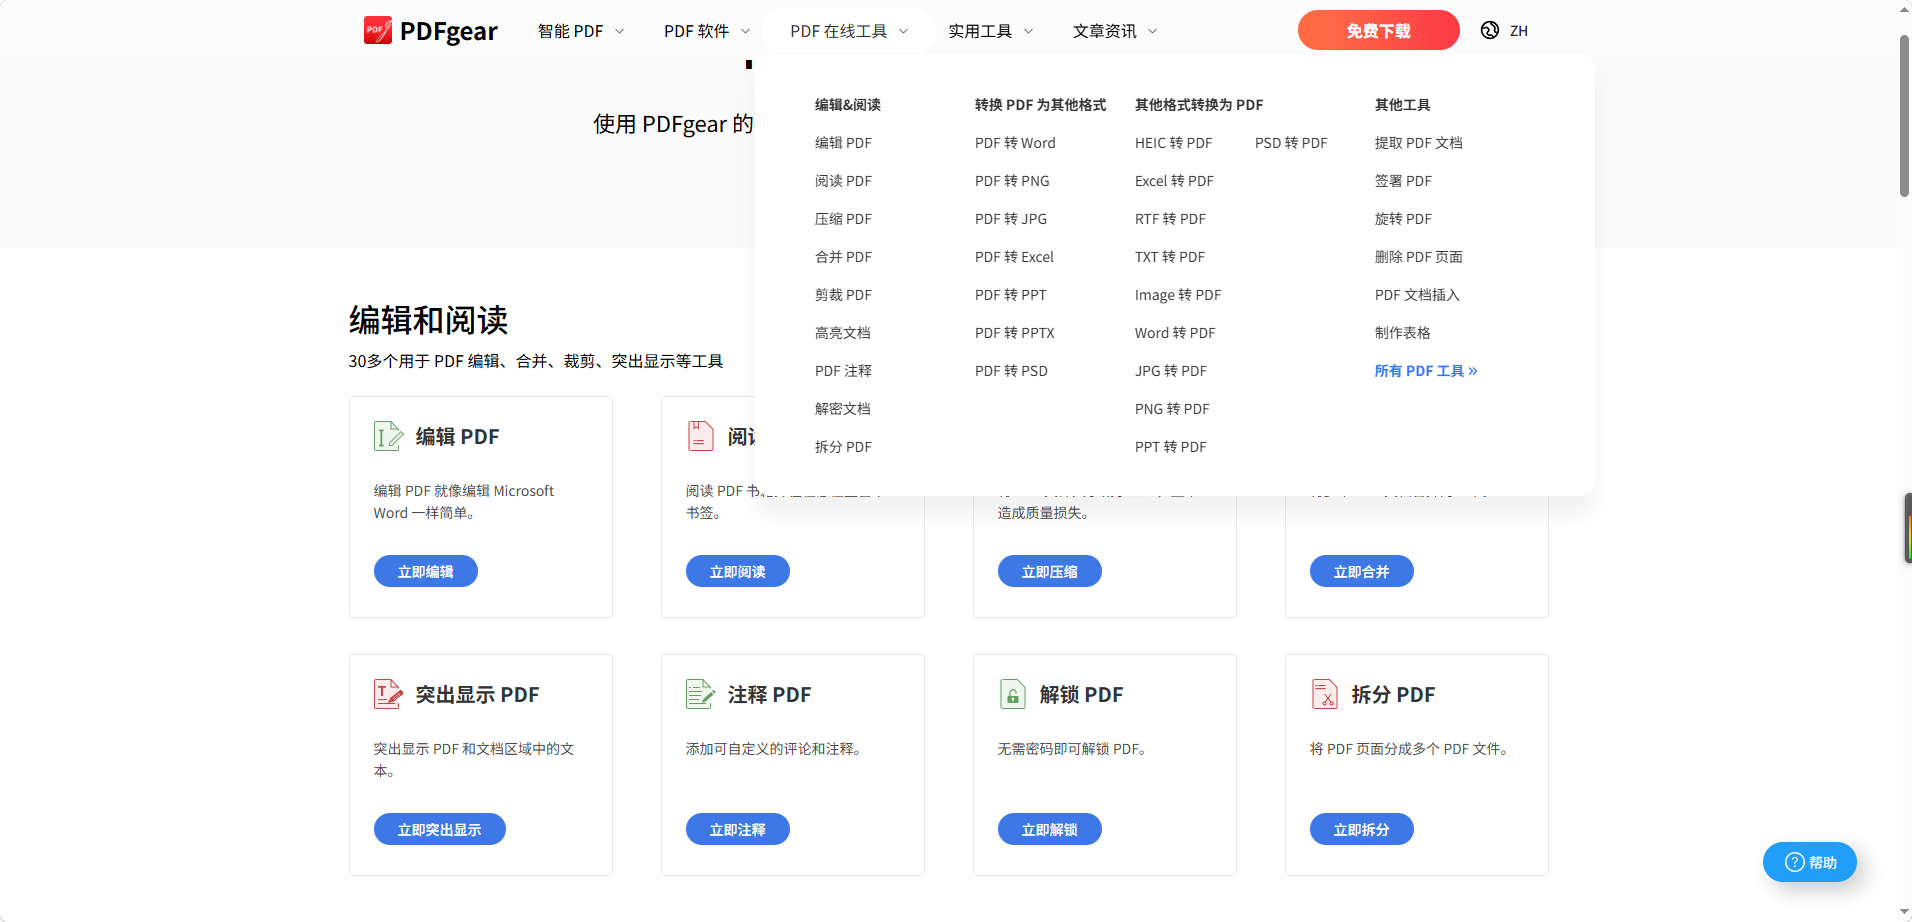Select PDF 转 JPG option

click(1011, 219)
